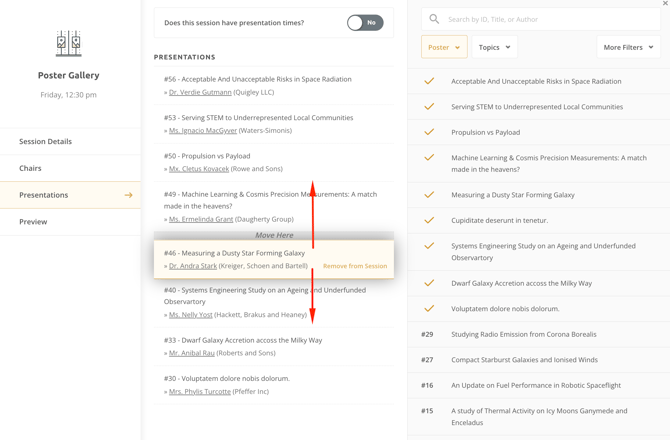Viewport: 670px width, 440px height.
Task: Select presentation #29 Studying Radio Emission
Action: (523, 335)
